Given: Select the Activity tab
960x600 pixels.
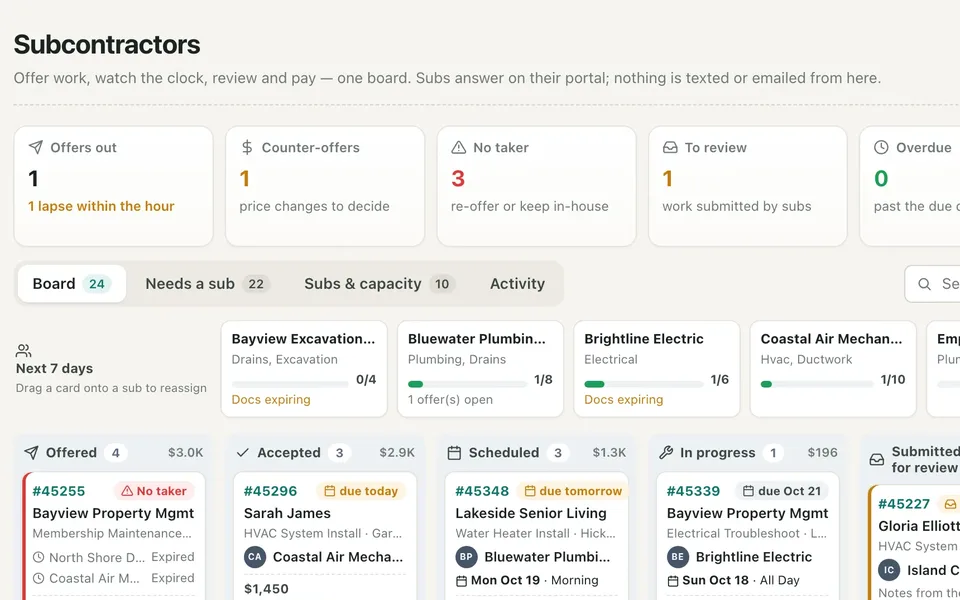Looking at the screenshot, I should [517, 283].
